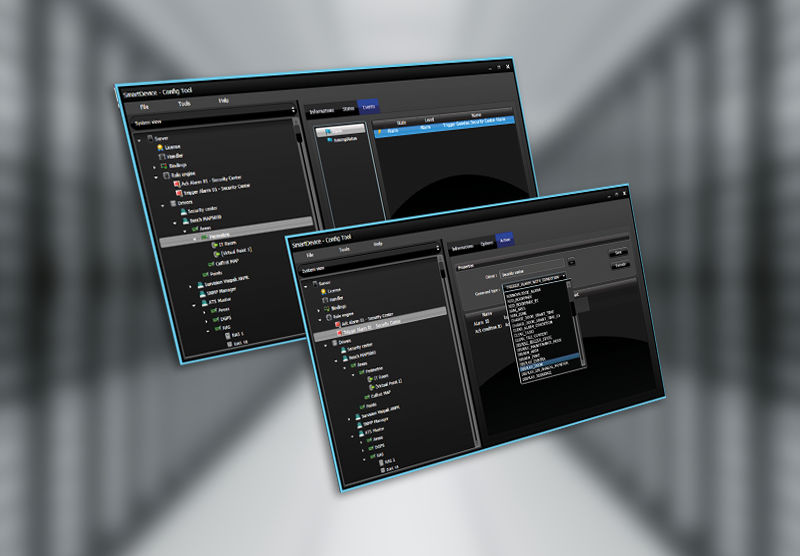Select Events tab in back window
This screenshot has height=556, width=800.
point(368,107)
